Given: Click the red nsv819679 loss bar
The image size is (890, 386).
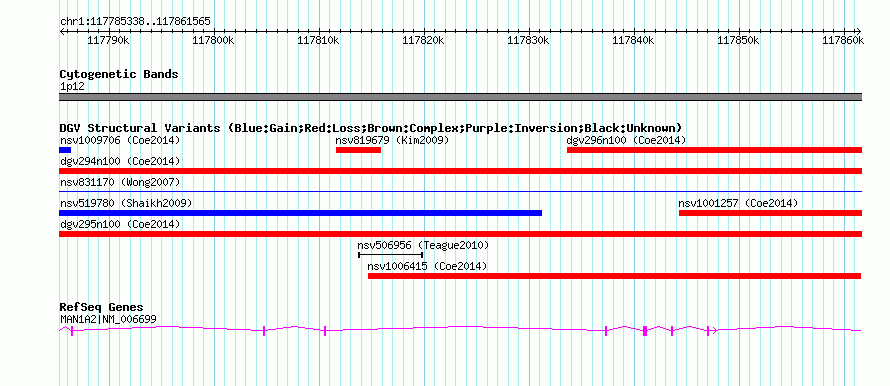Looking at the screenshot, I should tap(358, 150).
